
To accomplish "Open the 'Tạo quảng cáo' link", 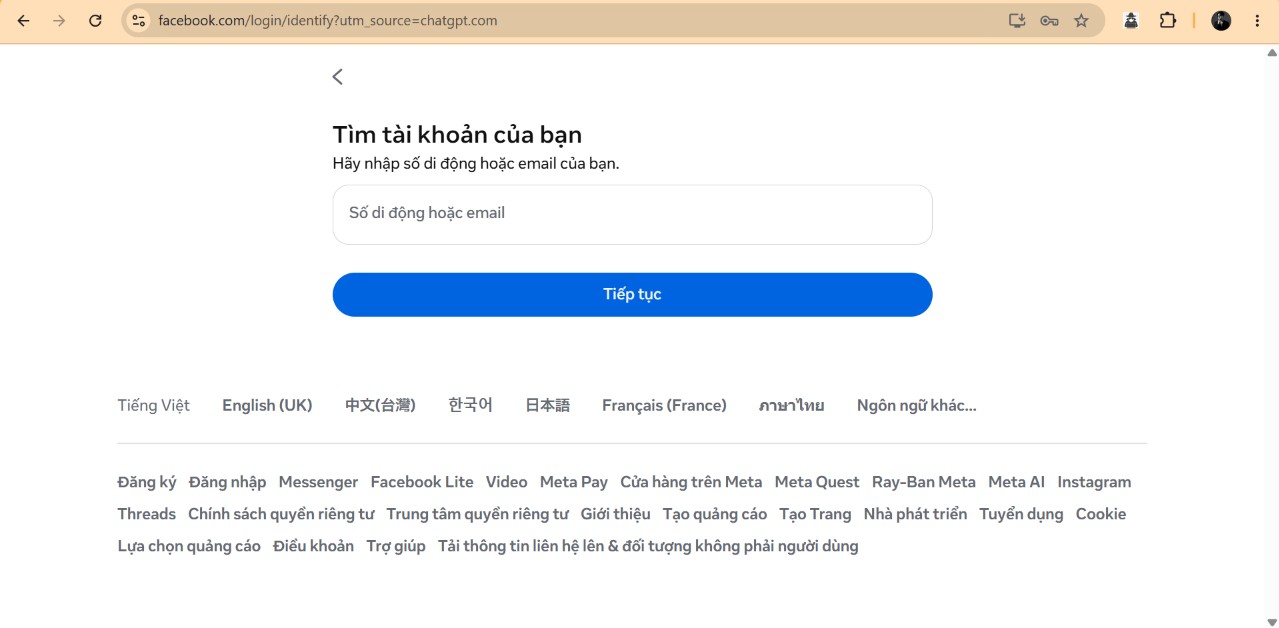I will coord(715,514).
